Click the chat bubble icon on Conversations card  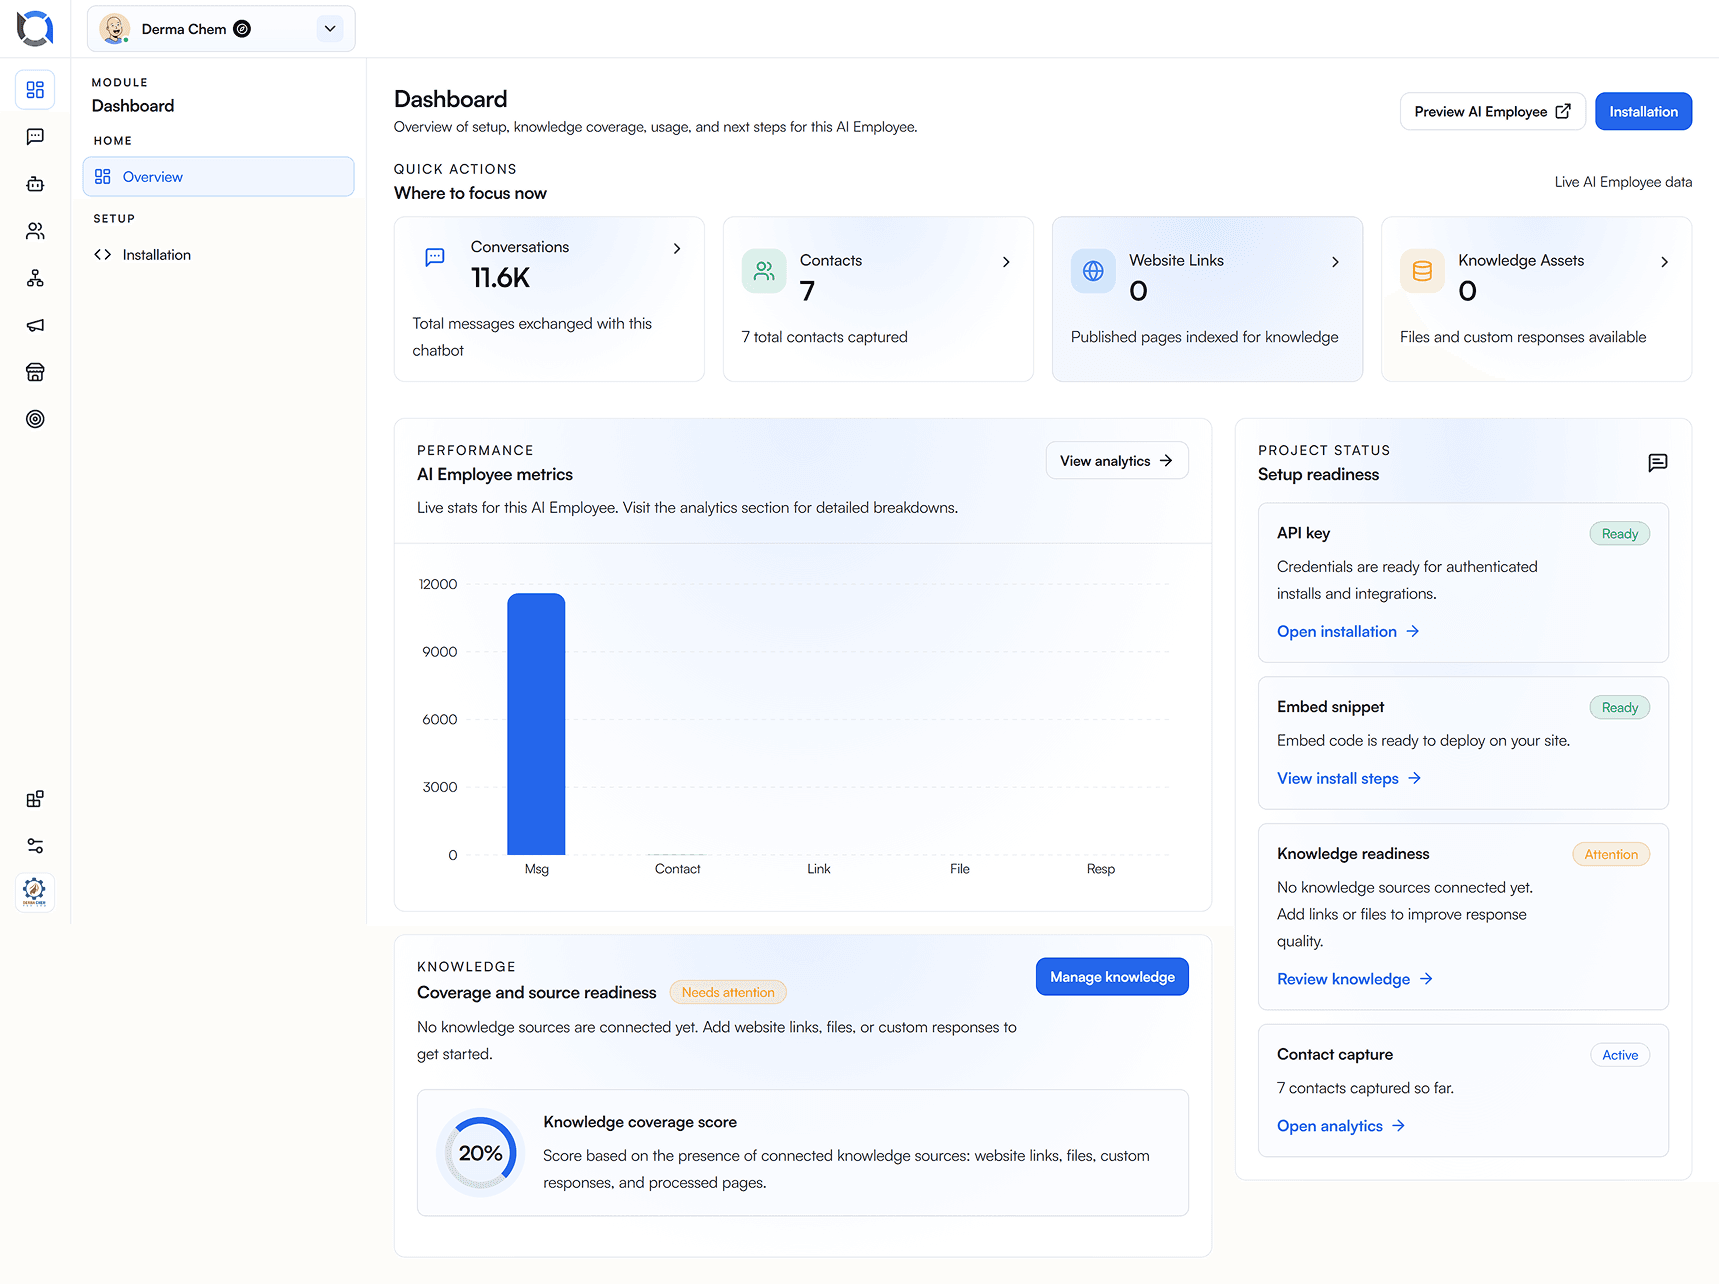(x=435, y=257)
